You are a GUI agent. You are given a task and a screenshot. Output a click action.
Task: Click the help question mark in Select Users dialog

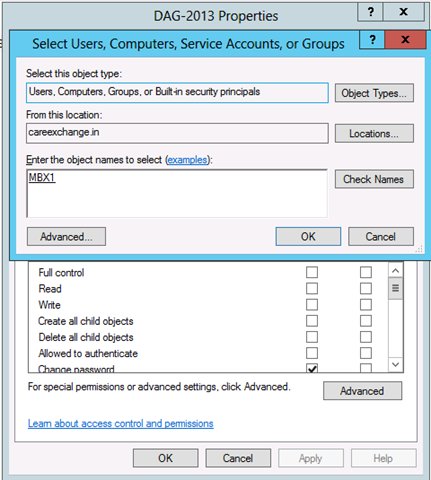(372, 40)
